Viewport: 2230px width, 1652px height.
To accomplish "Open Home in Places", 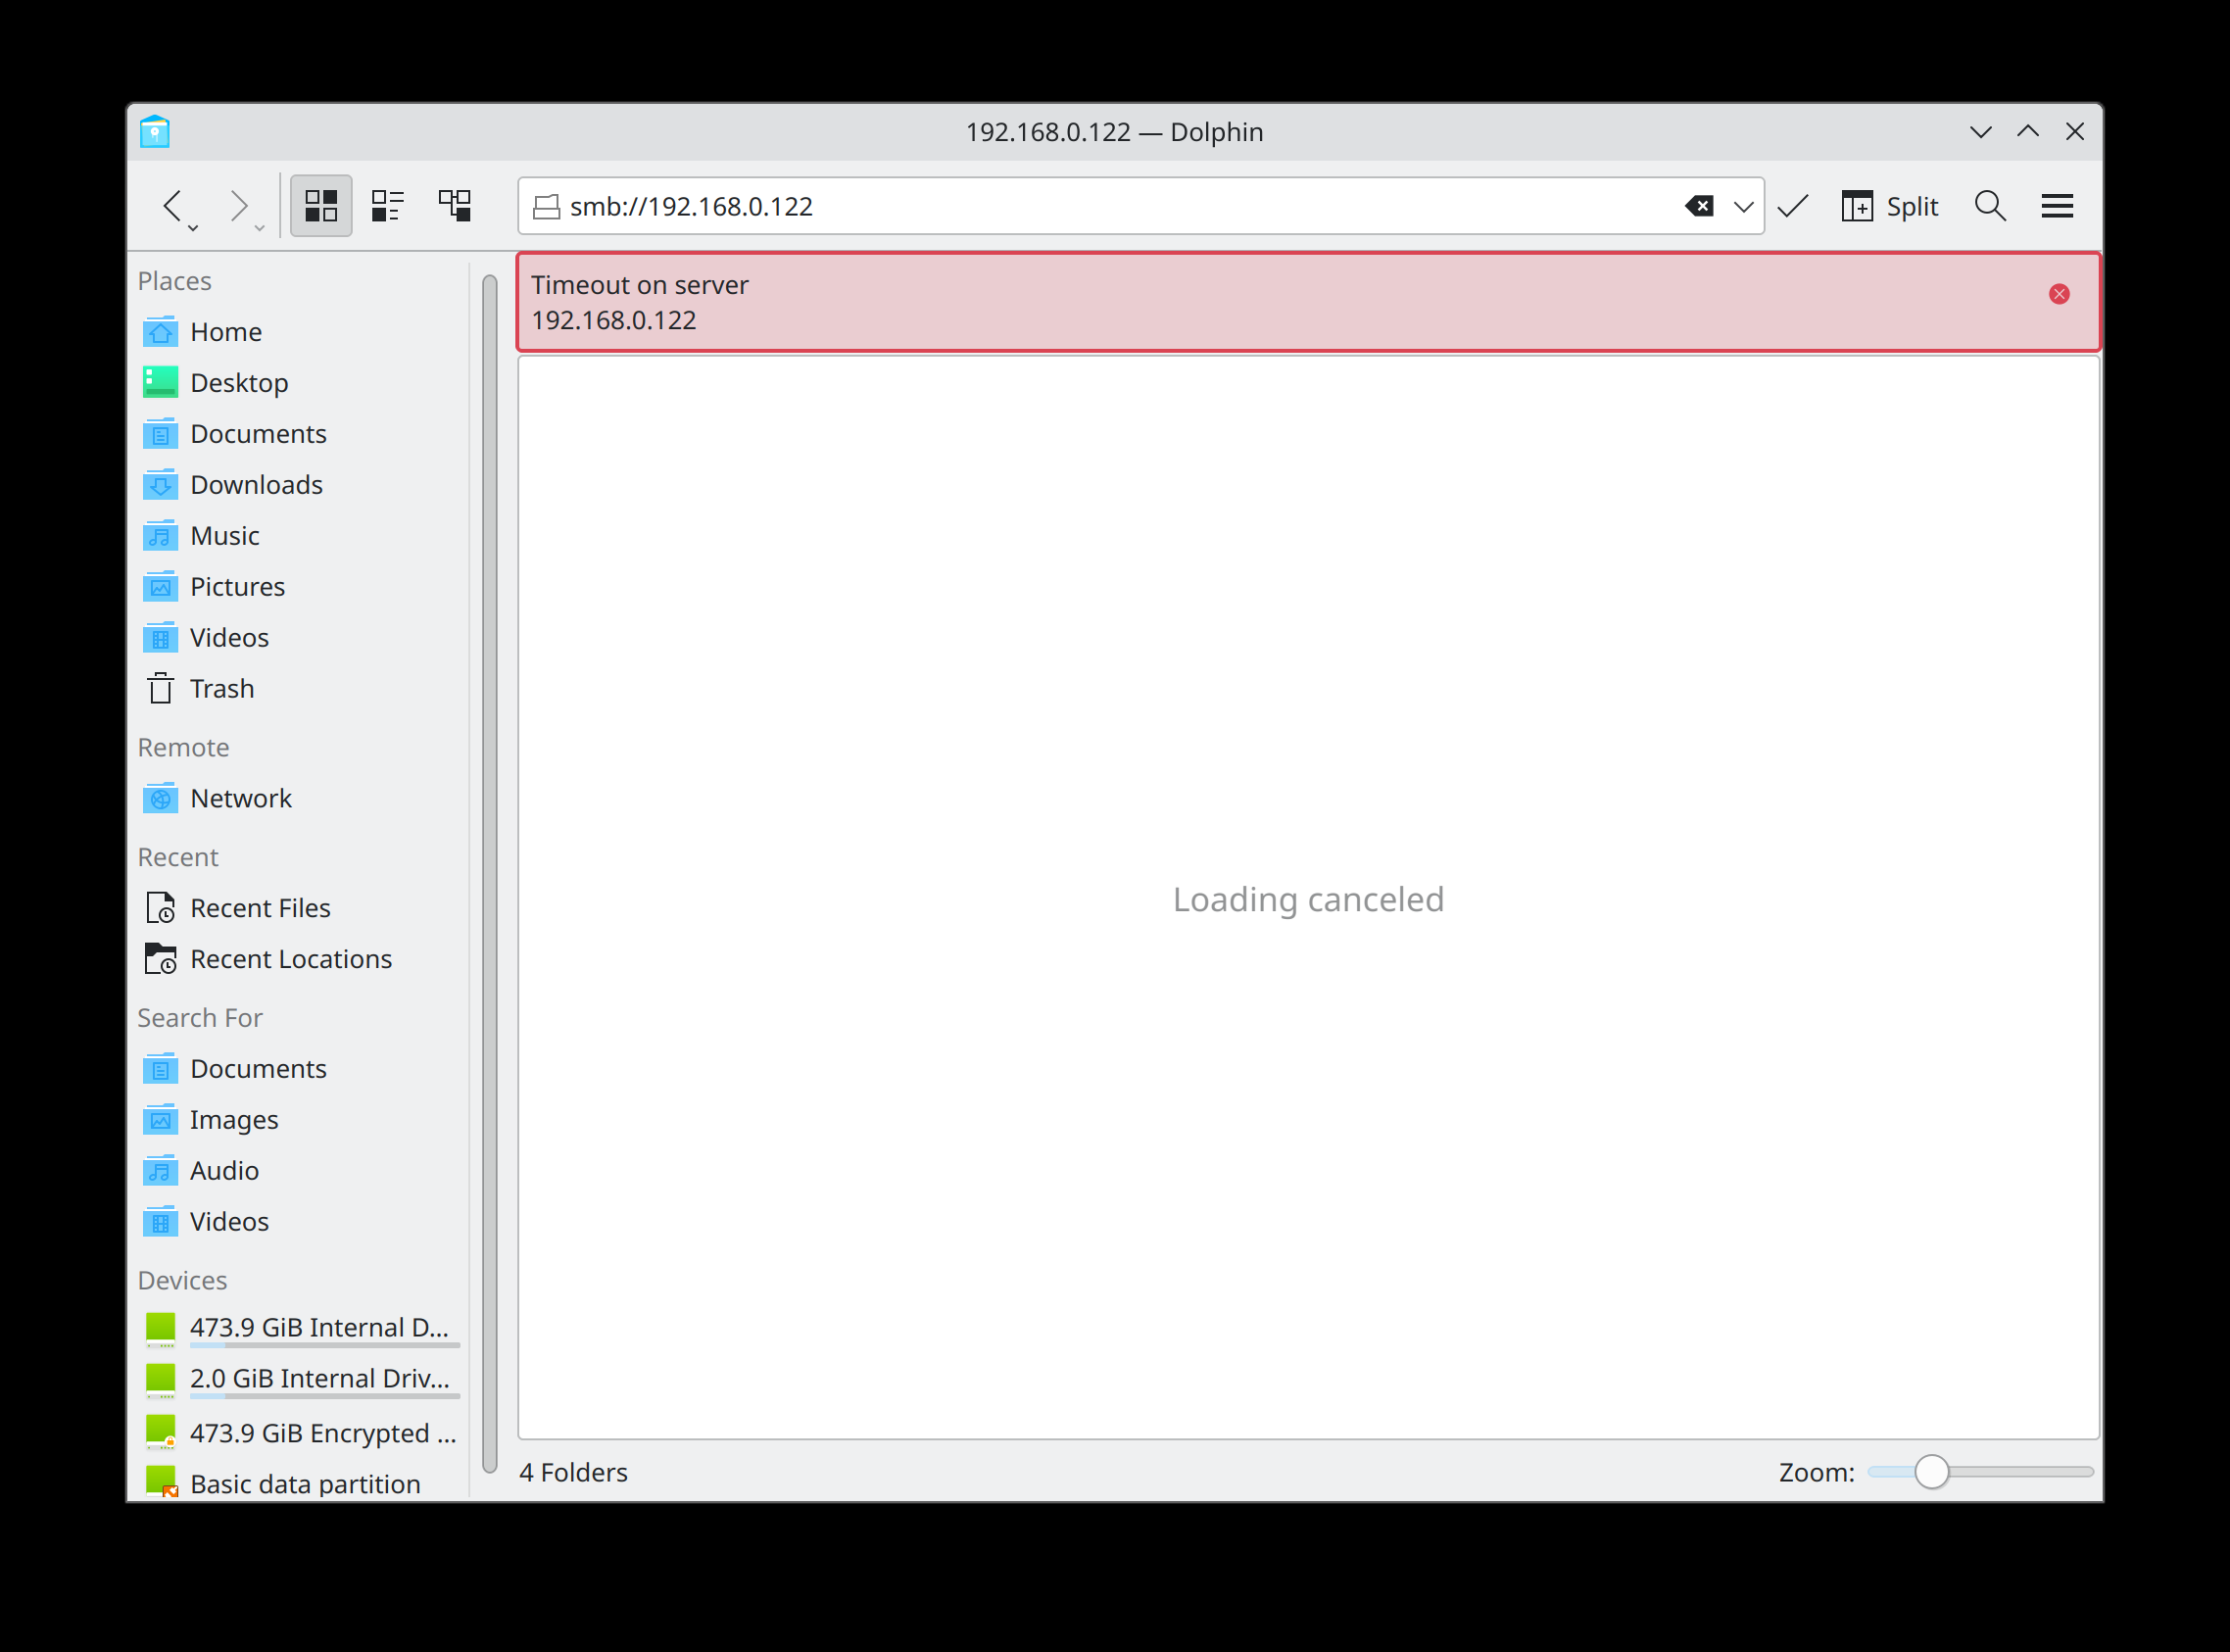I will 300,332.
